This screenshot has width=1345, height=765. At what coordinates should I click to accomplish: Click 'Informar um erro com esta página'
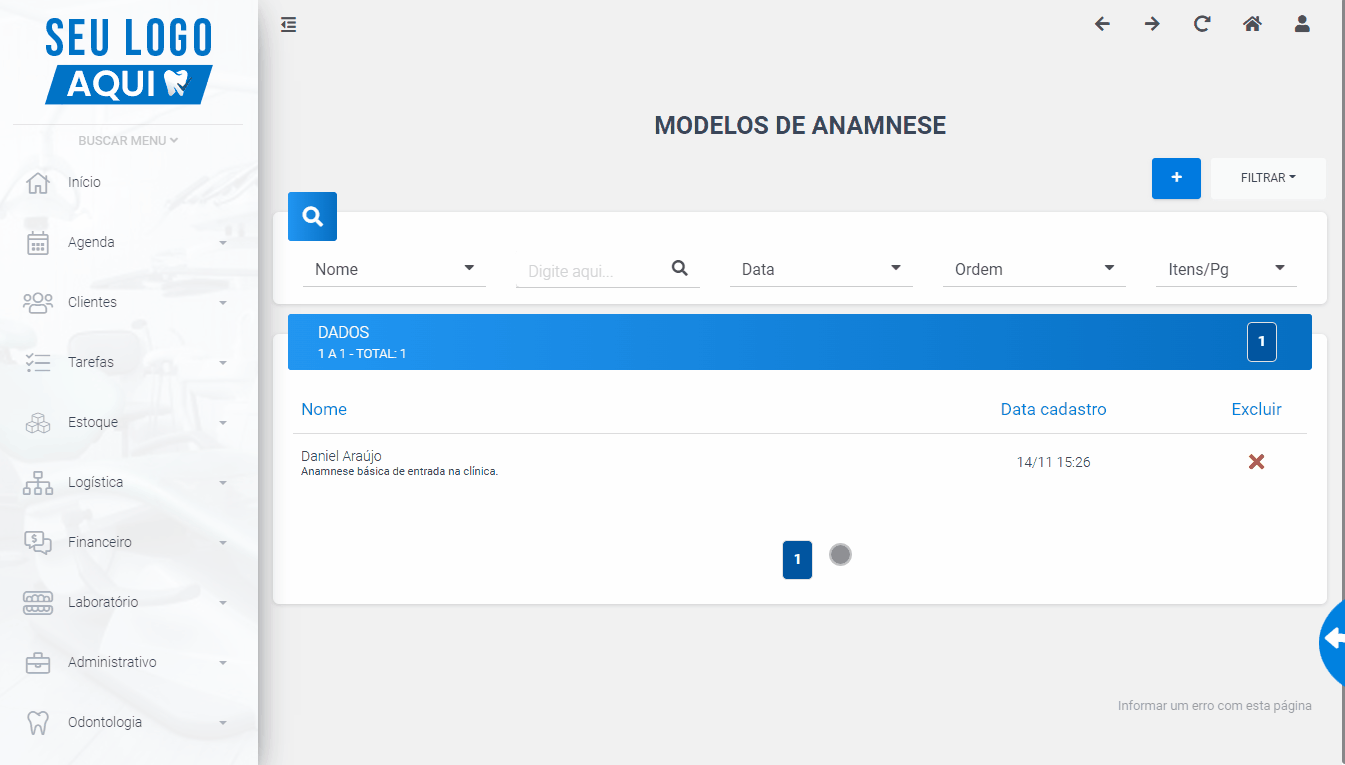coord(1215,706)
